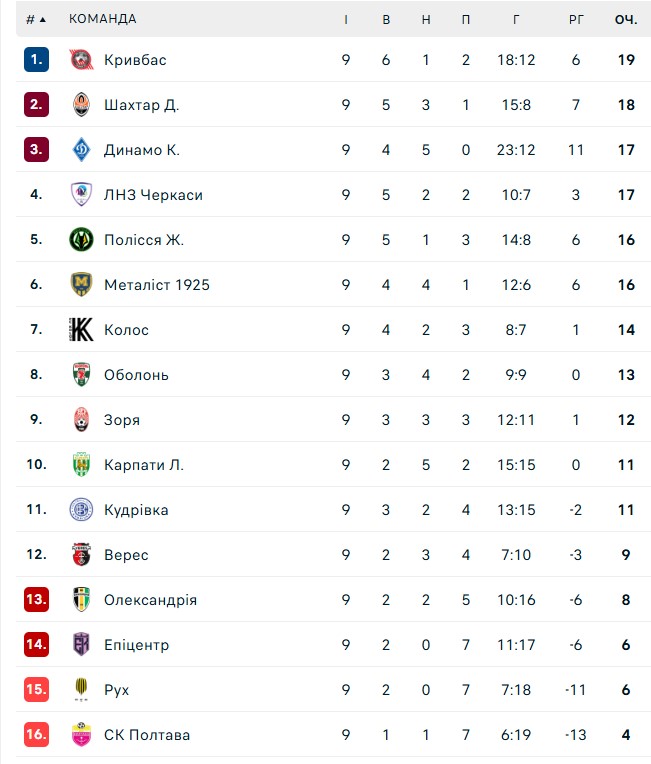Click the Колос black K logo
This screenshot has height=764, width=651.
click(x=81, y=330)
